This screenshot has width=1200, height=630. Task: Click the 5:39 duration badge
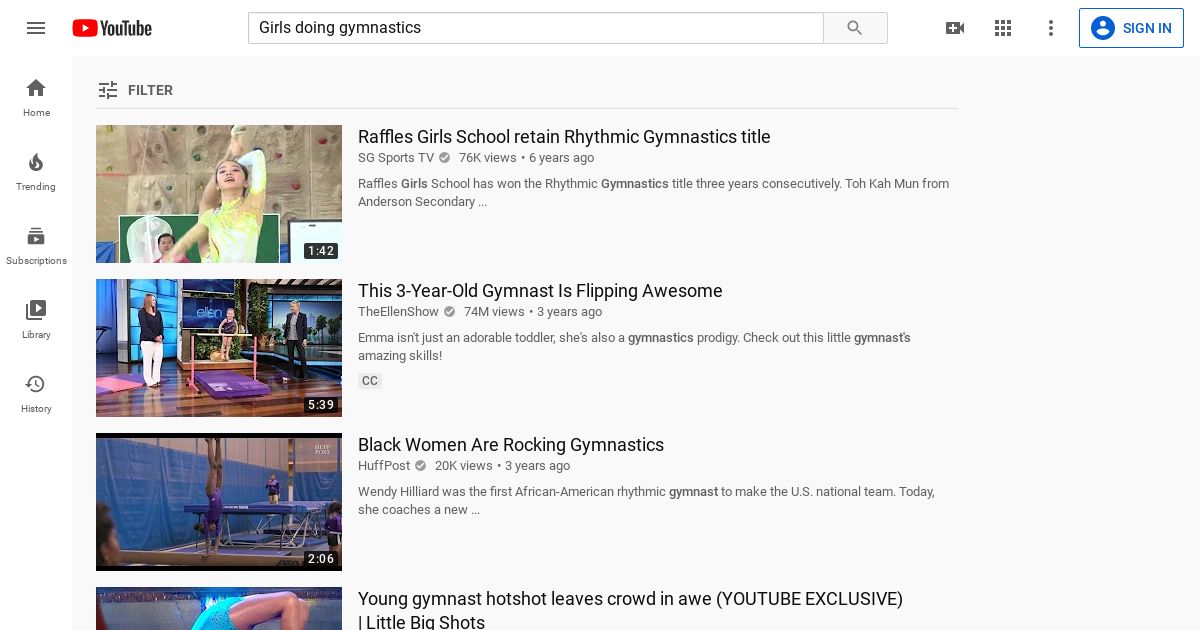321,405
